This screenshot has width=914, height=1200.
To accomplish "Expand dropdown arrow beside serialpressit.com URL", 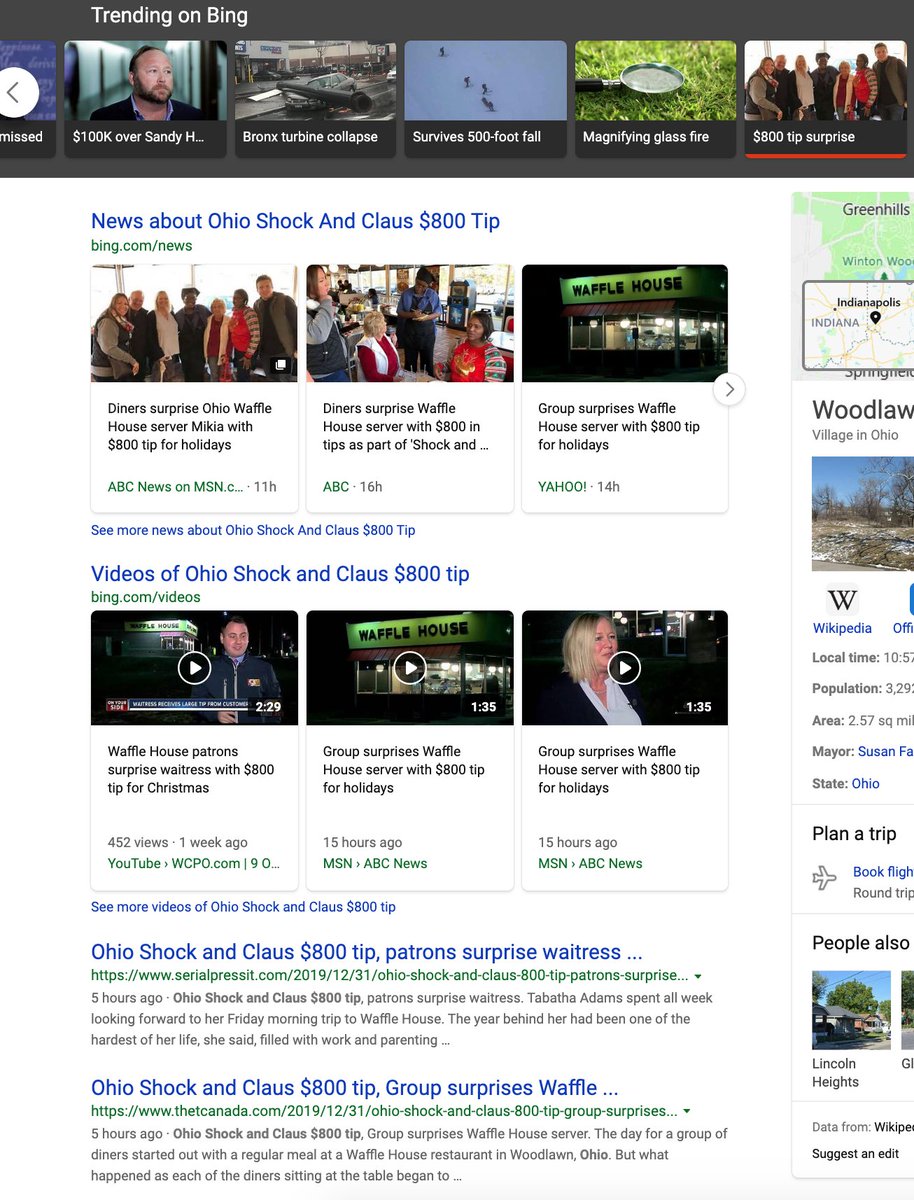I will [x=698, y=976].
